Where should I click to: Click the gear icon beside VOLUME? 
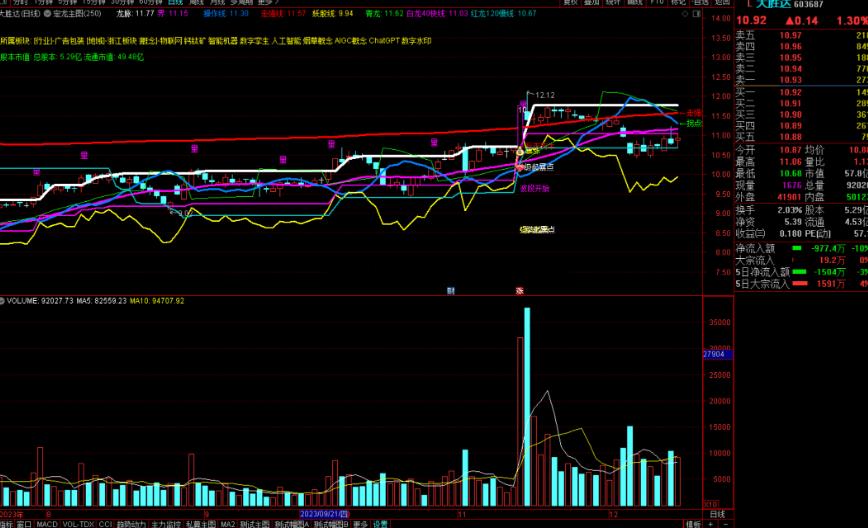click(2, 301)
